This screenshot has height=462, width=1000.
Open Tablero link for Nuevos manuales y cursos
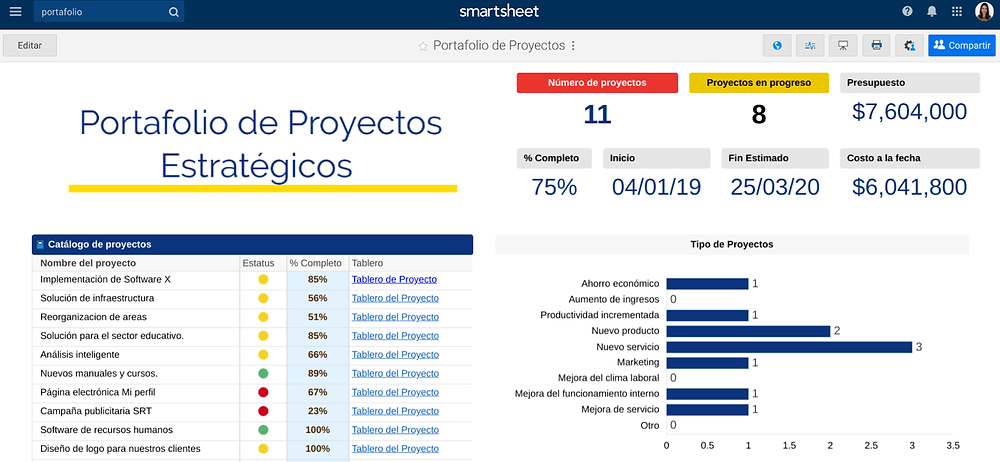395,373
